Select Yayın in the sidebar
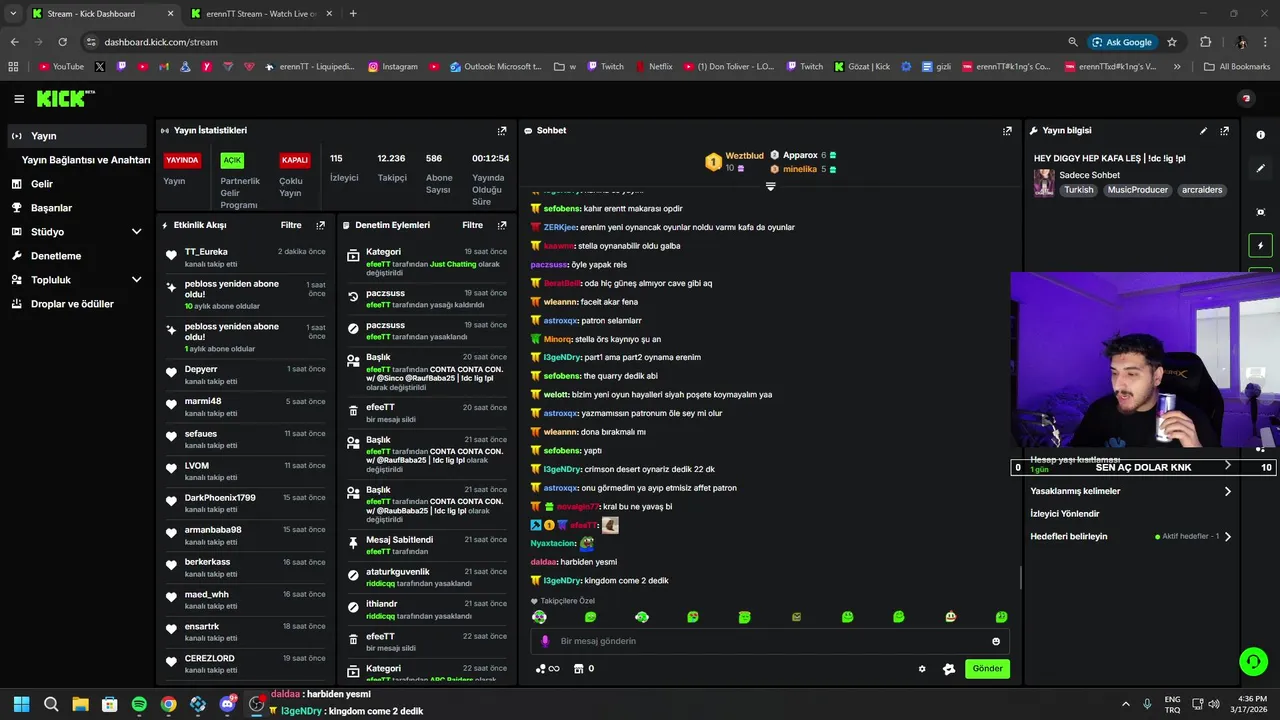The height and width of the screenshot is (720, 1280). 76,136
